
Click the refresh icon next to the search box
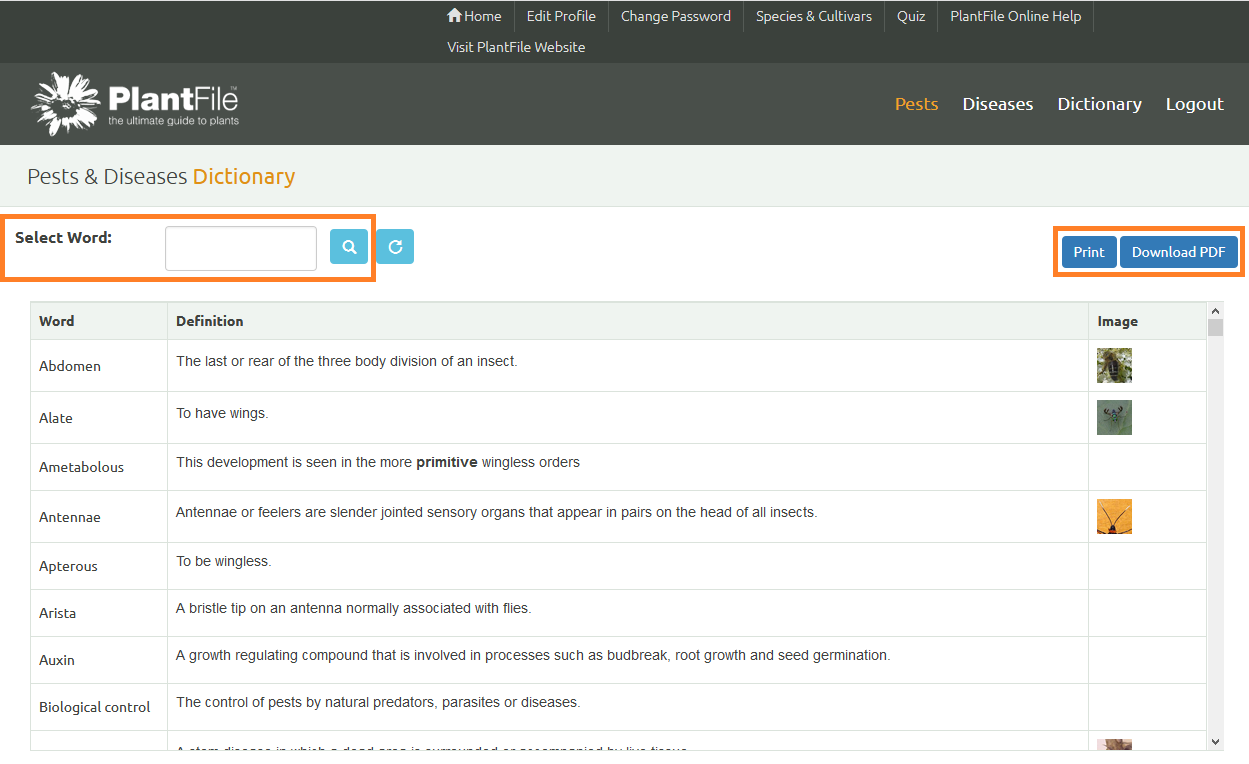394,246
